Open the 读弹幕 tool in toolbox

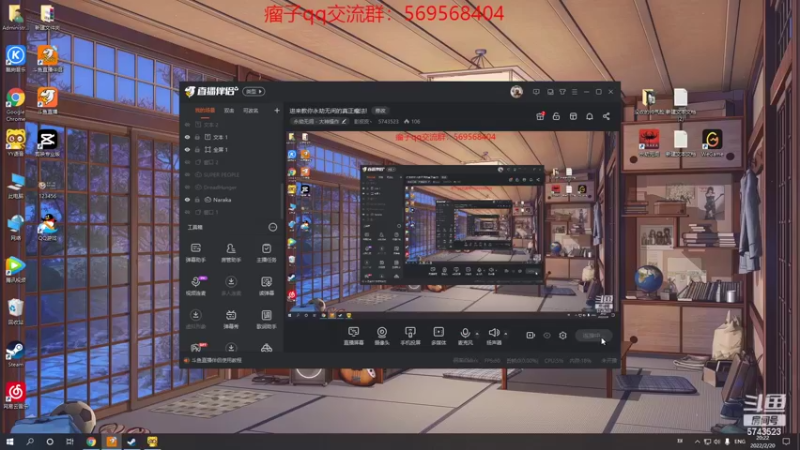click(x=266, y=286)
